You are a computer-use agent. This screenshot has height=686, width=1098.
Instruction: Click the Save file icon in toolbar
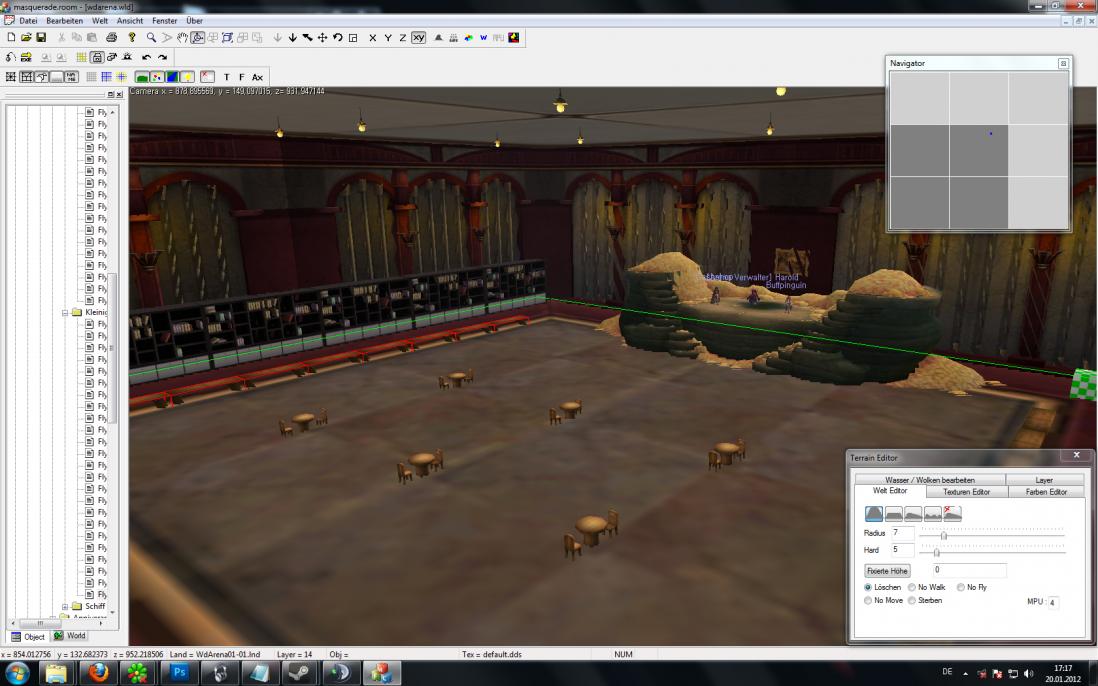(x=41, y=38)
